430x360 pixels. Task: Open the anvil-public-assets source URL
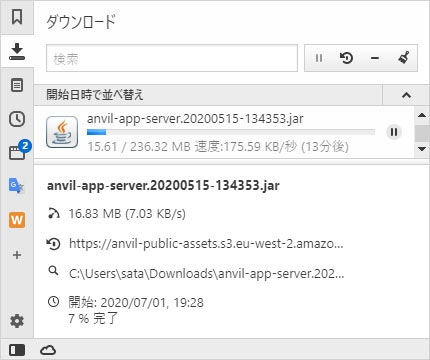coord(206,244)
